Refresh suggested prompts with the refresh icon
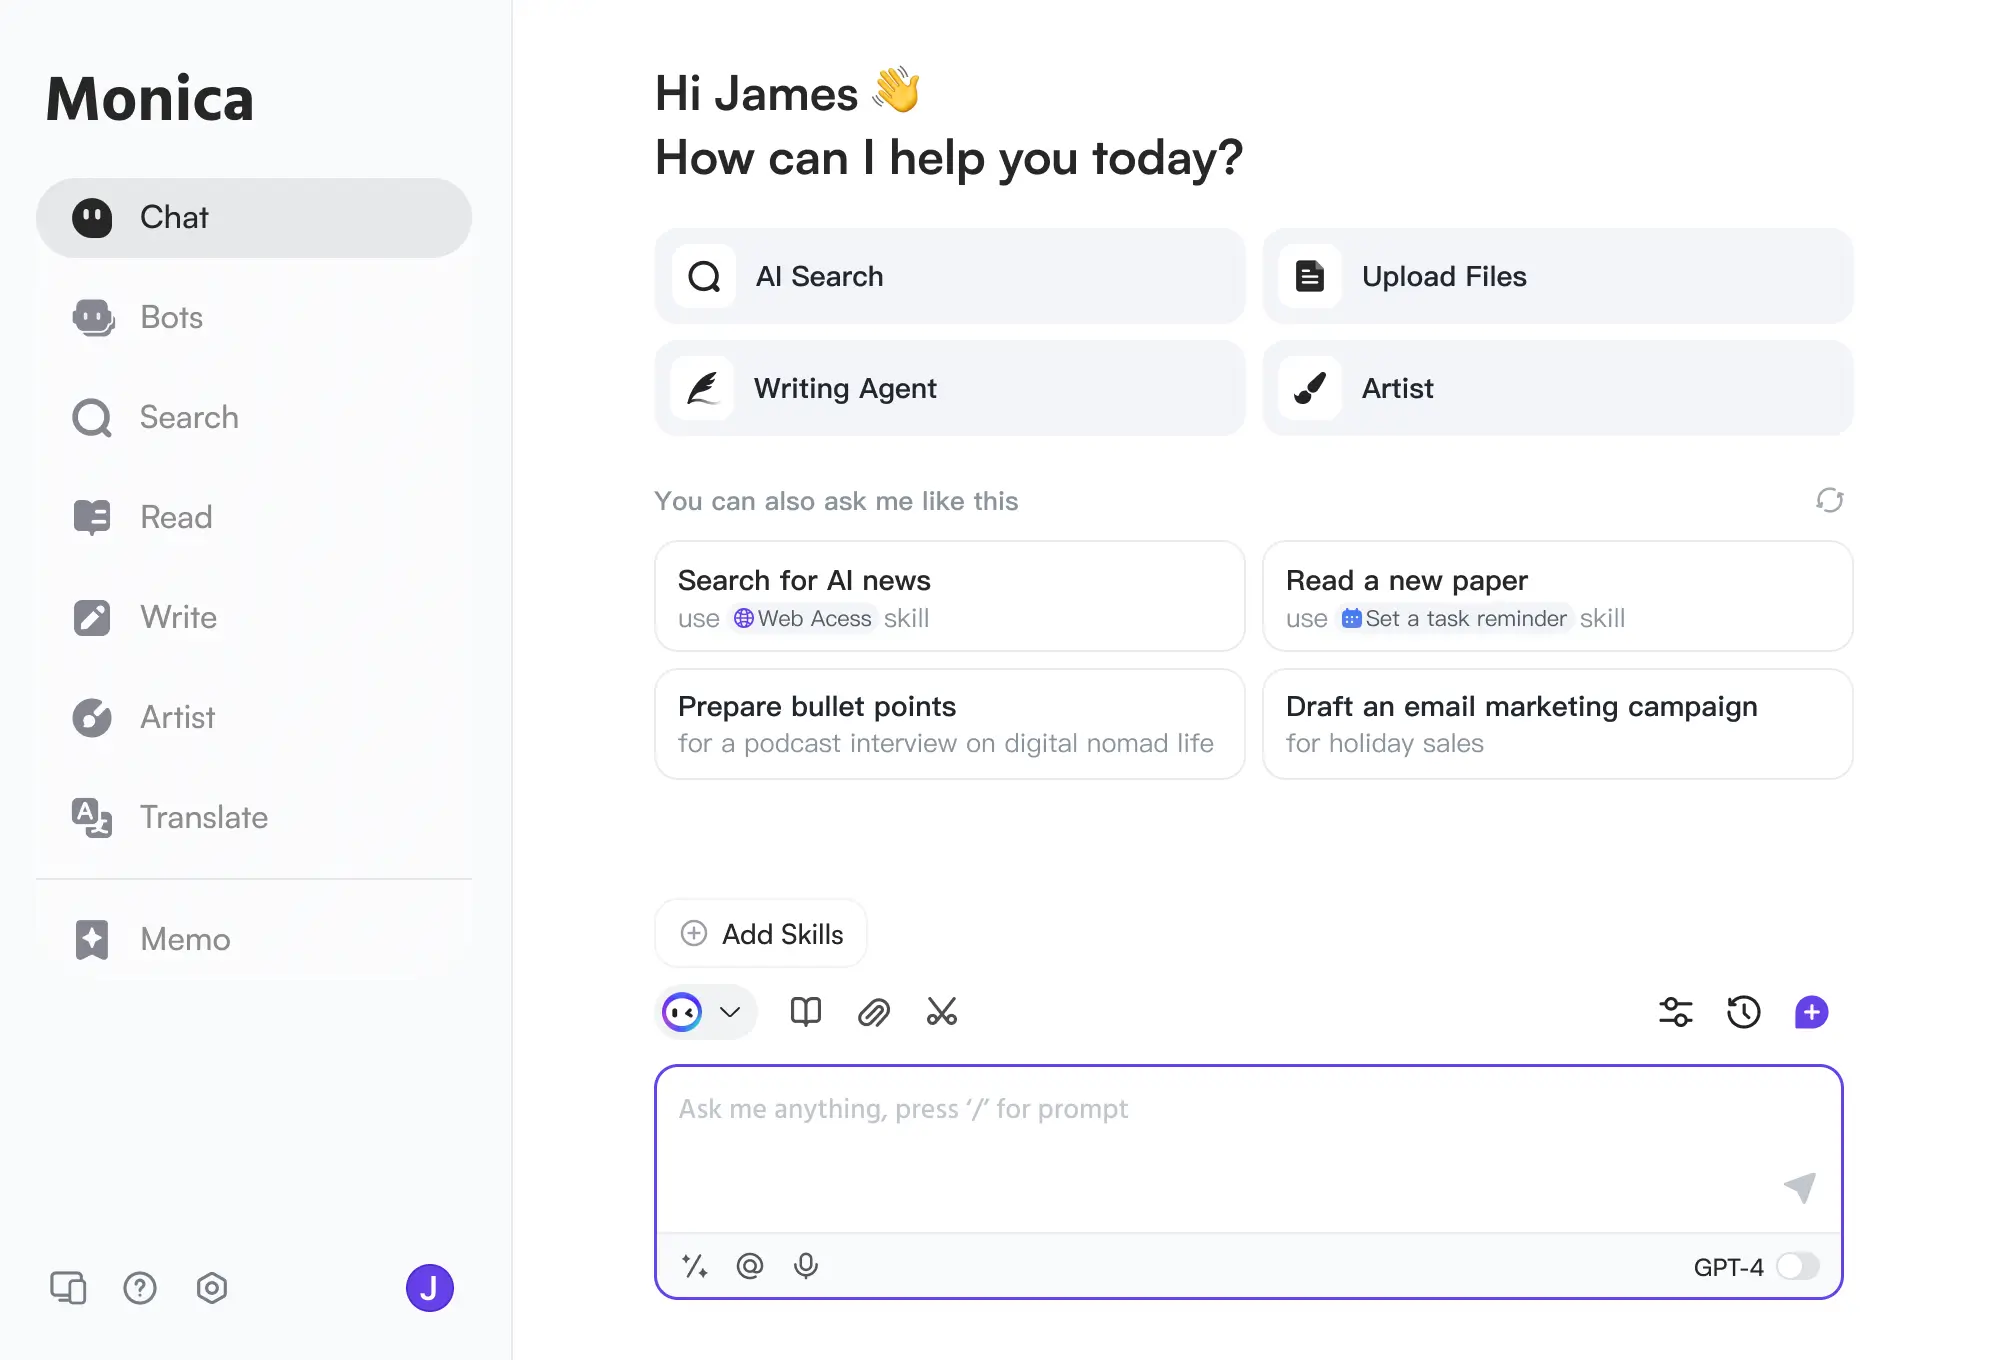1992x1360 pixels. 1829,501
